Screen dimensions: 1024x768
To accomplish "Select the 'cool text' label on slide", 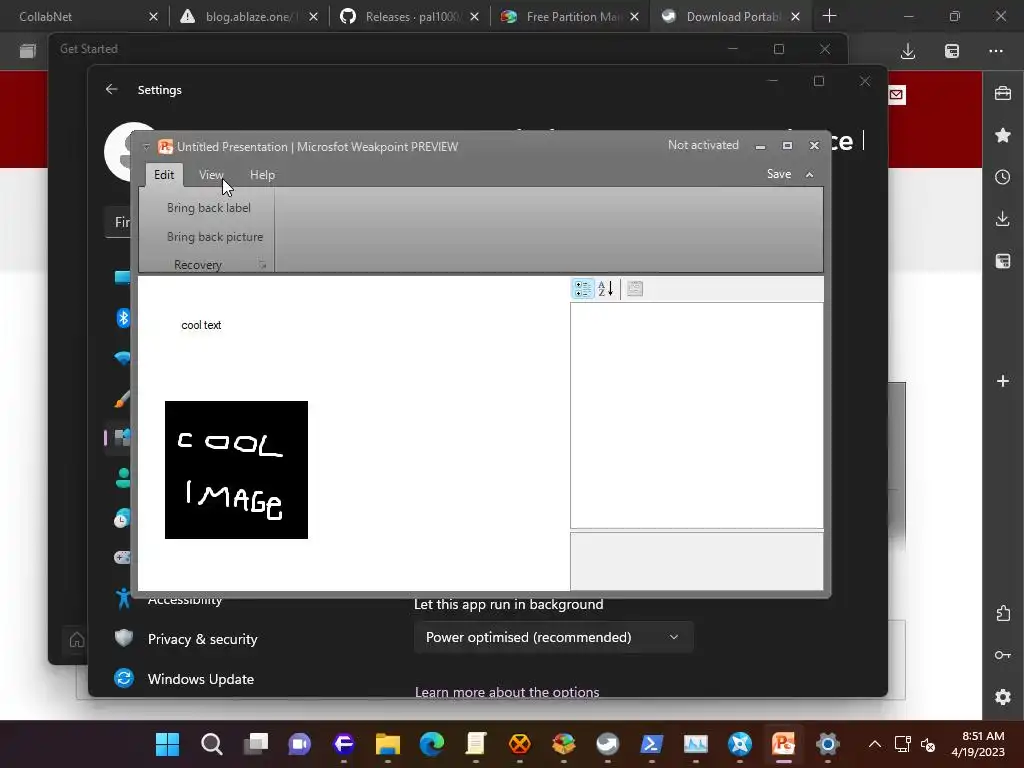I will point(201,325).
